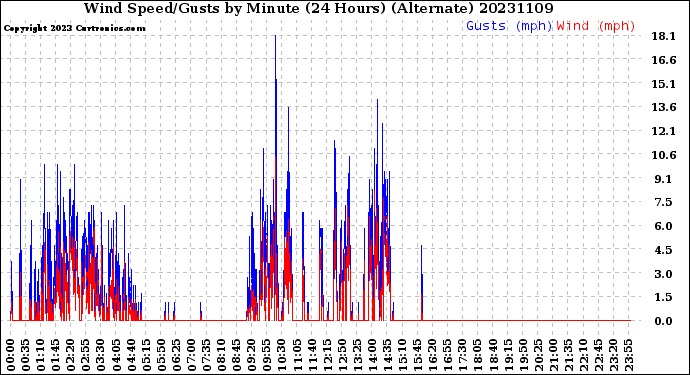Click the 23:55 time label

[629, 355]
